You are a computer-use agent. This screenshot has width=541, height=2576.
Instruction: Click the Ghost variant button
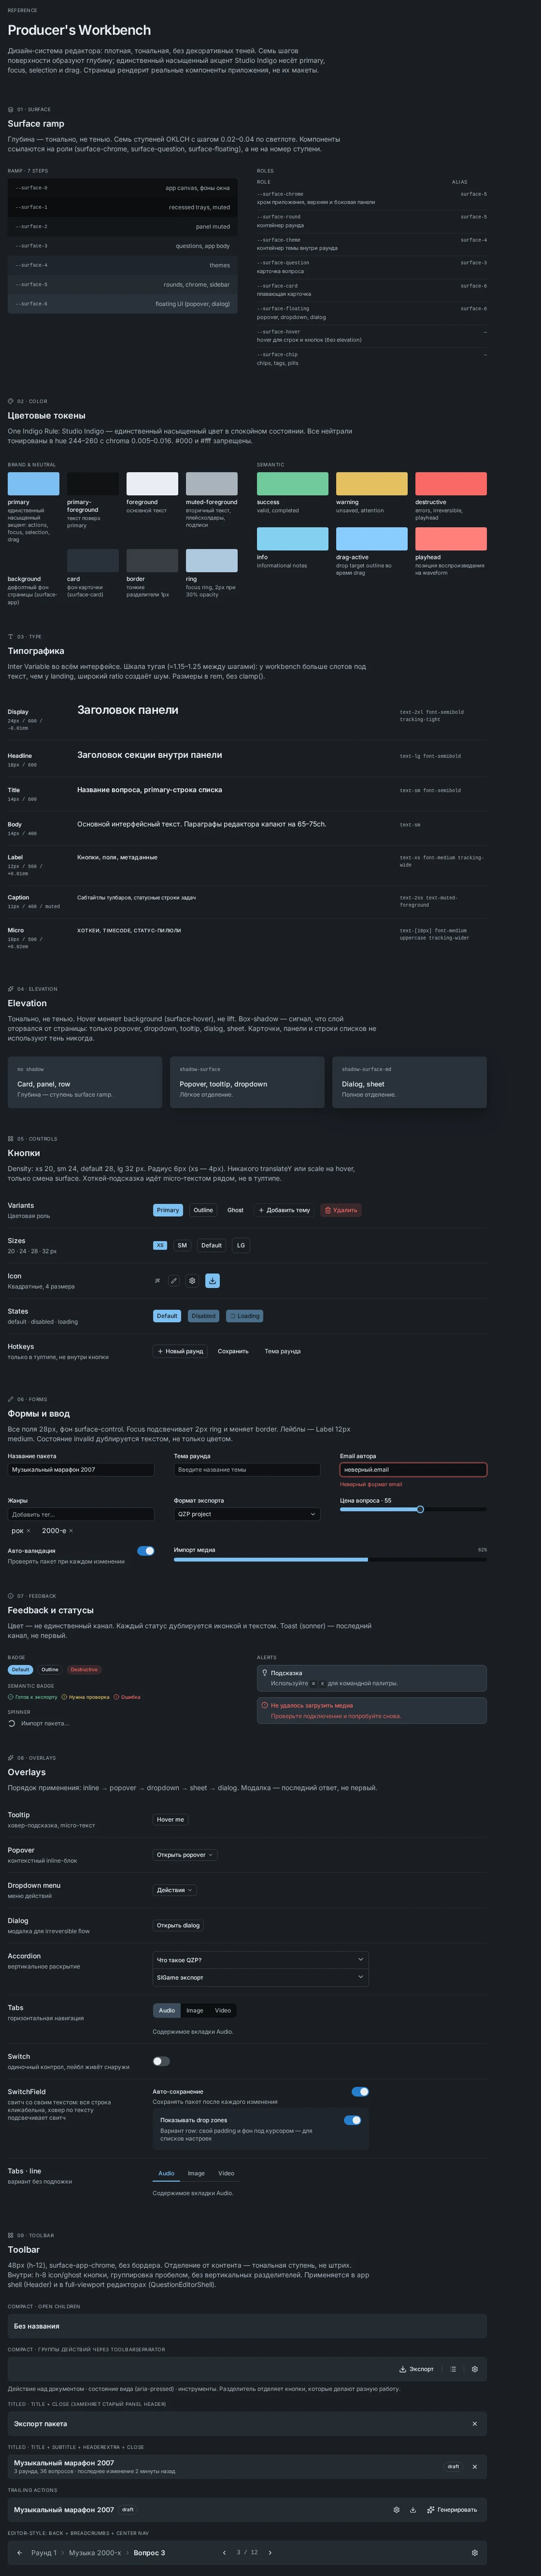tap(235, 1210)
